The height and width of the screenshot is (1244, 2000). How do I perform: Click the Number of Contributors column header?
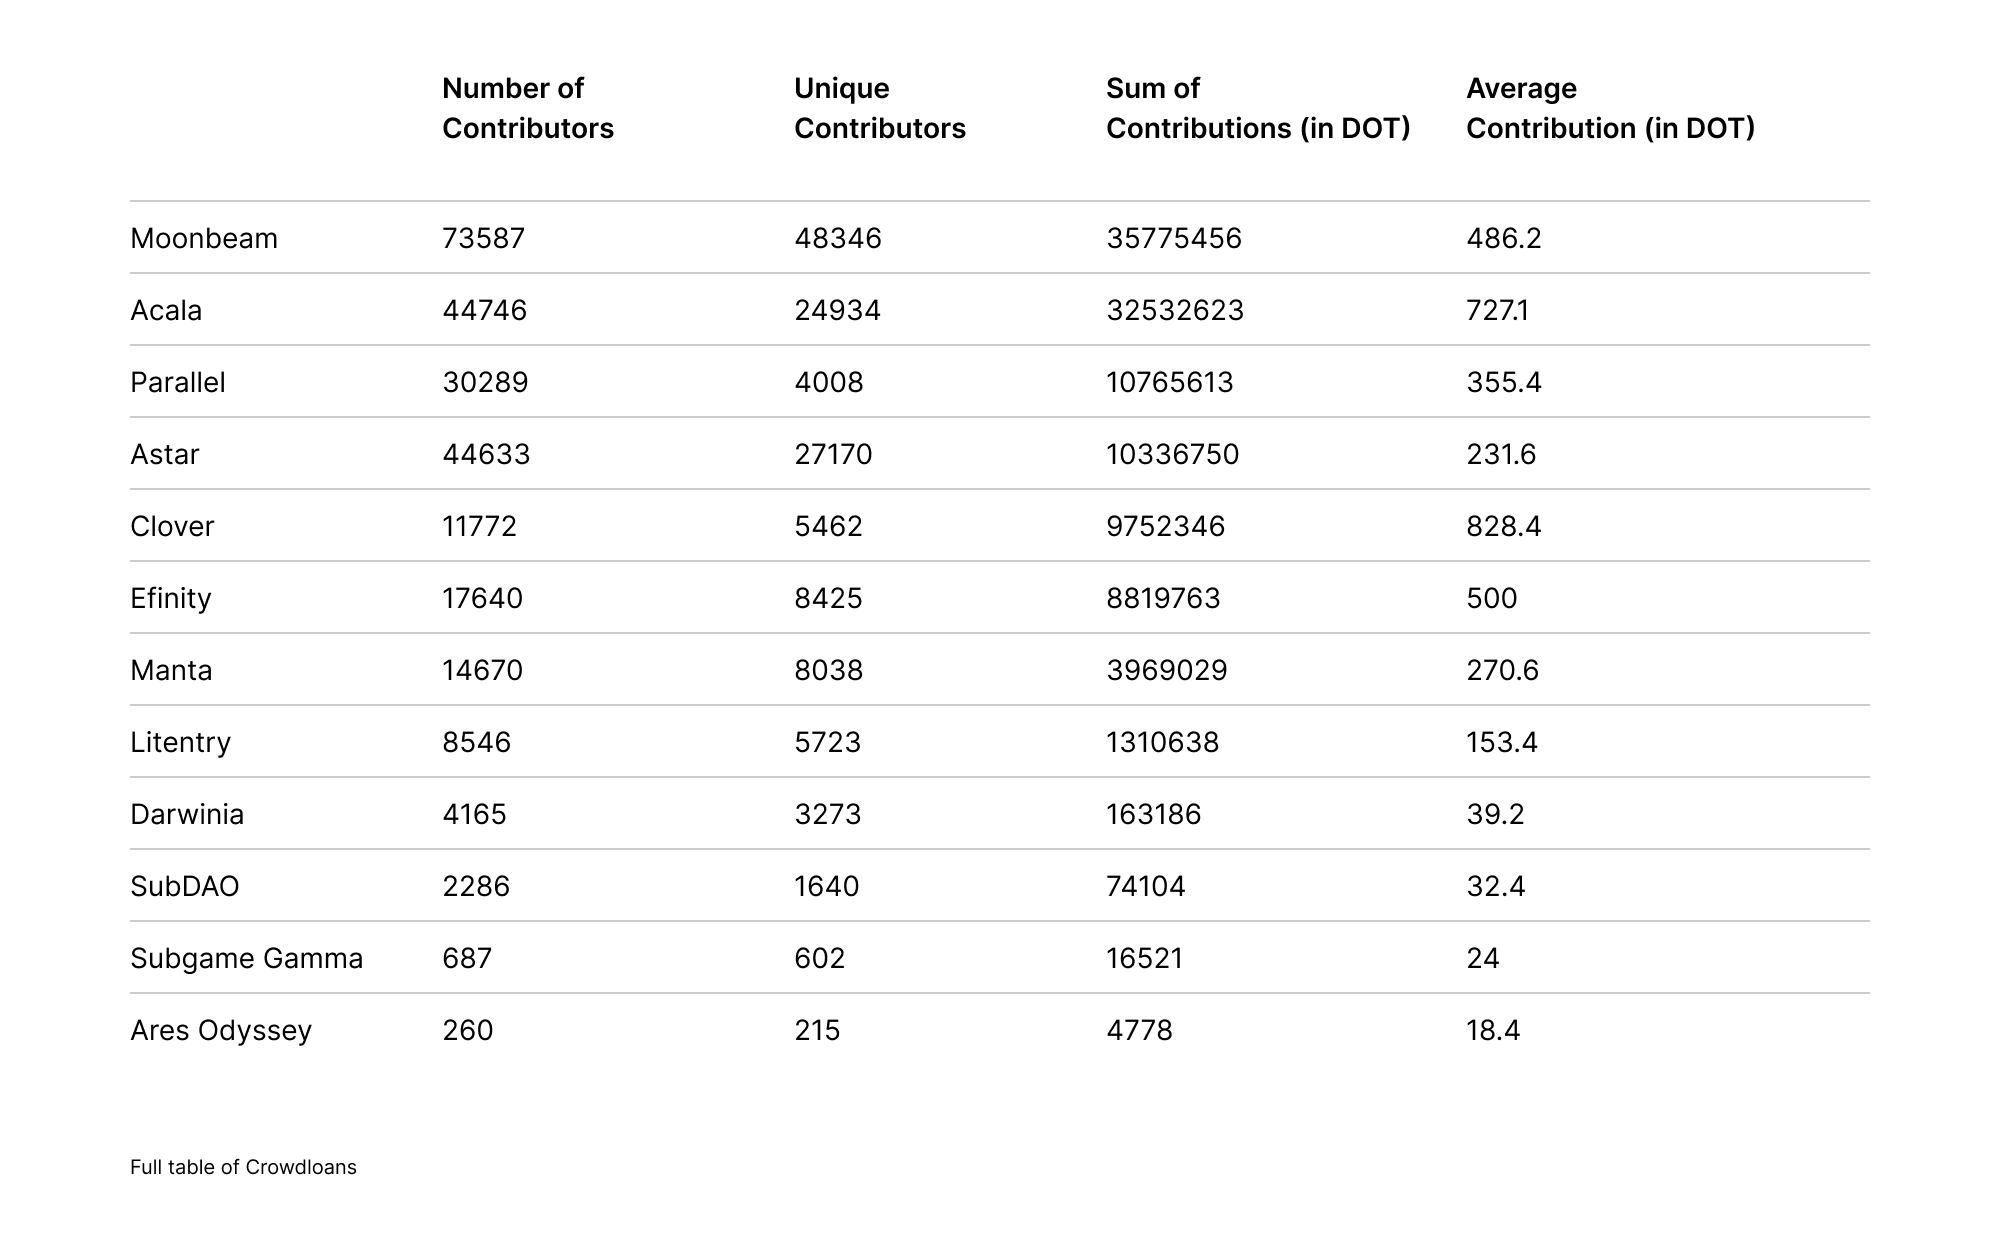point(527,108)
